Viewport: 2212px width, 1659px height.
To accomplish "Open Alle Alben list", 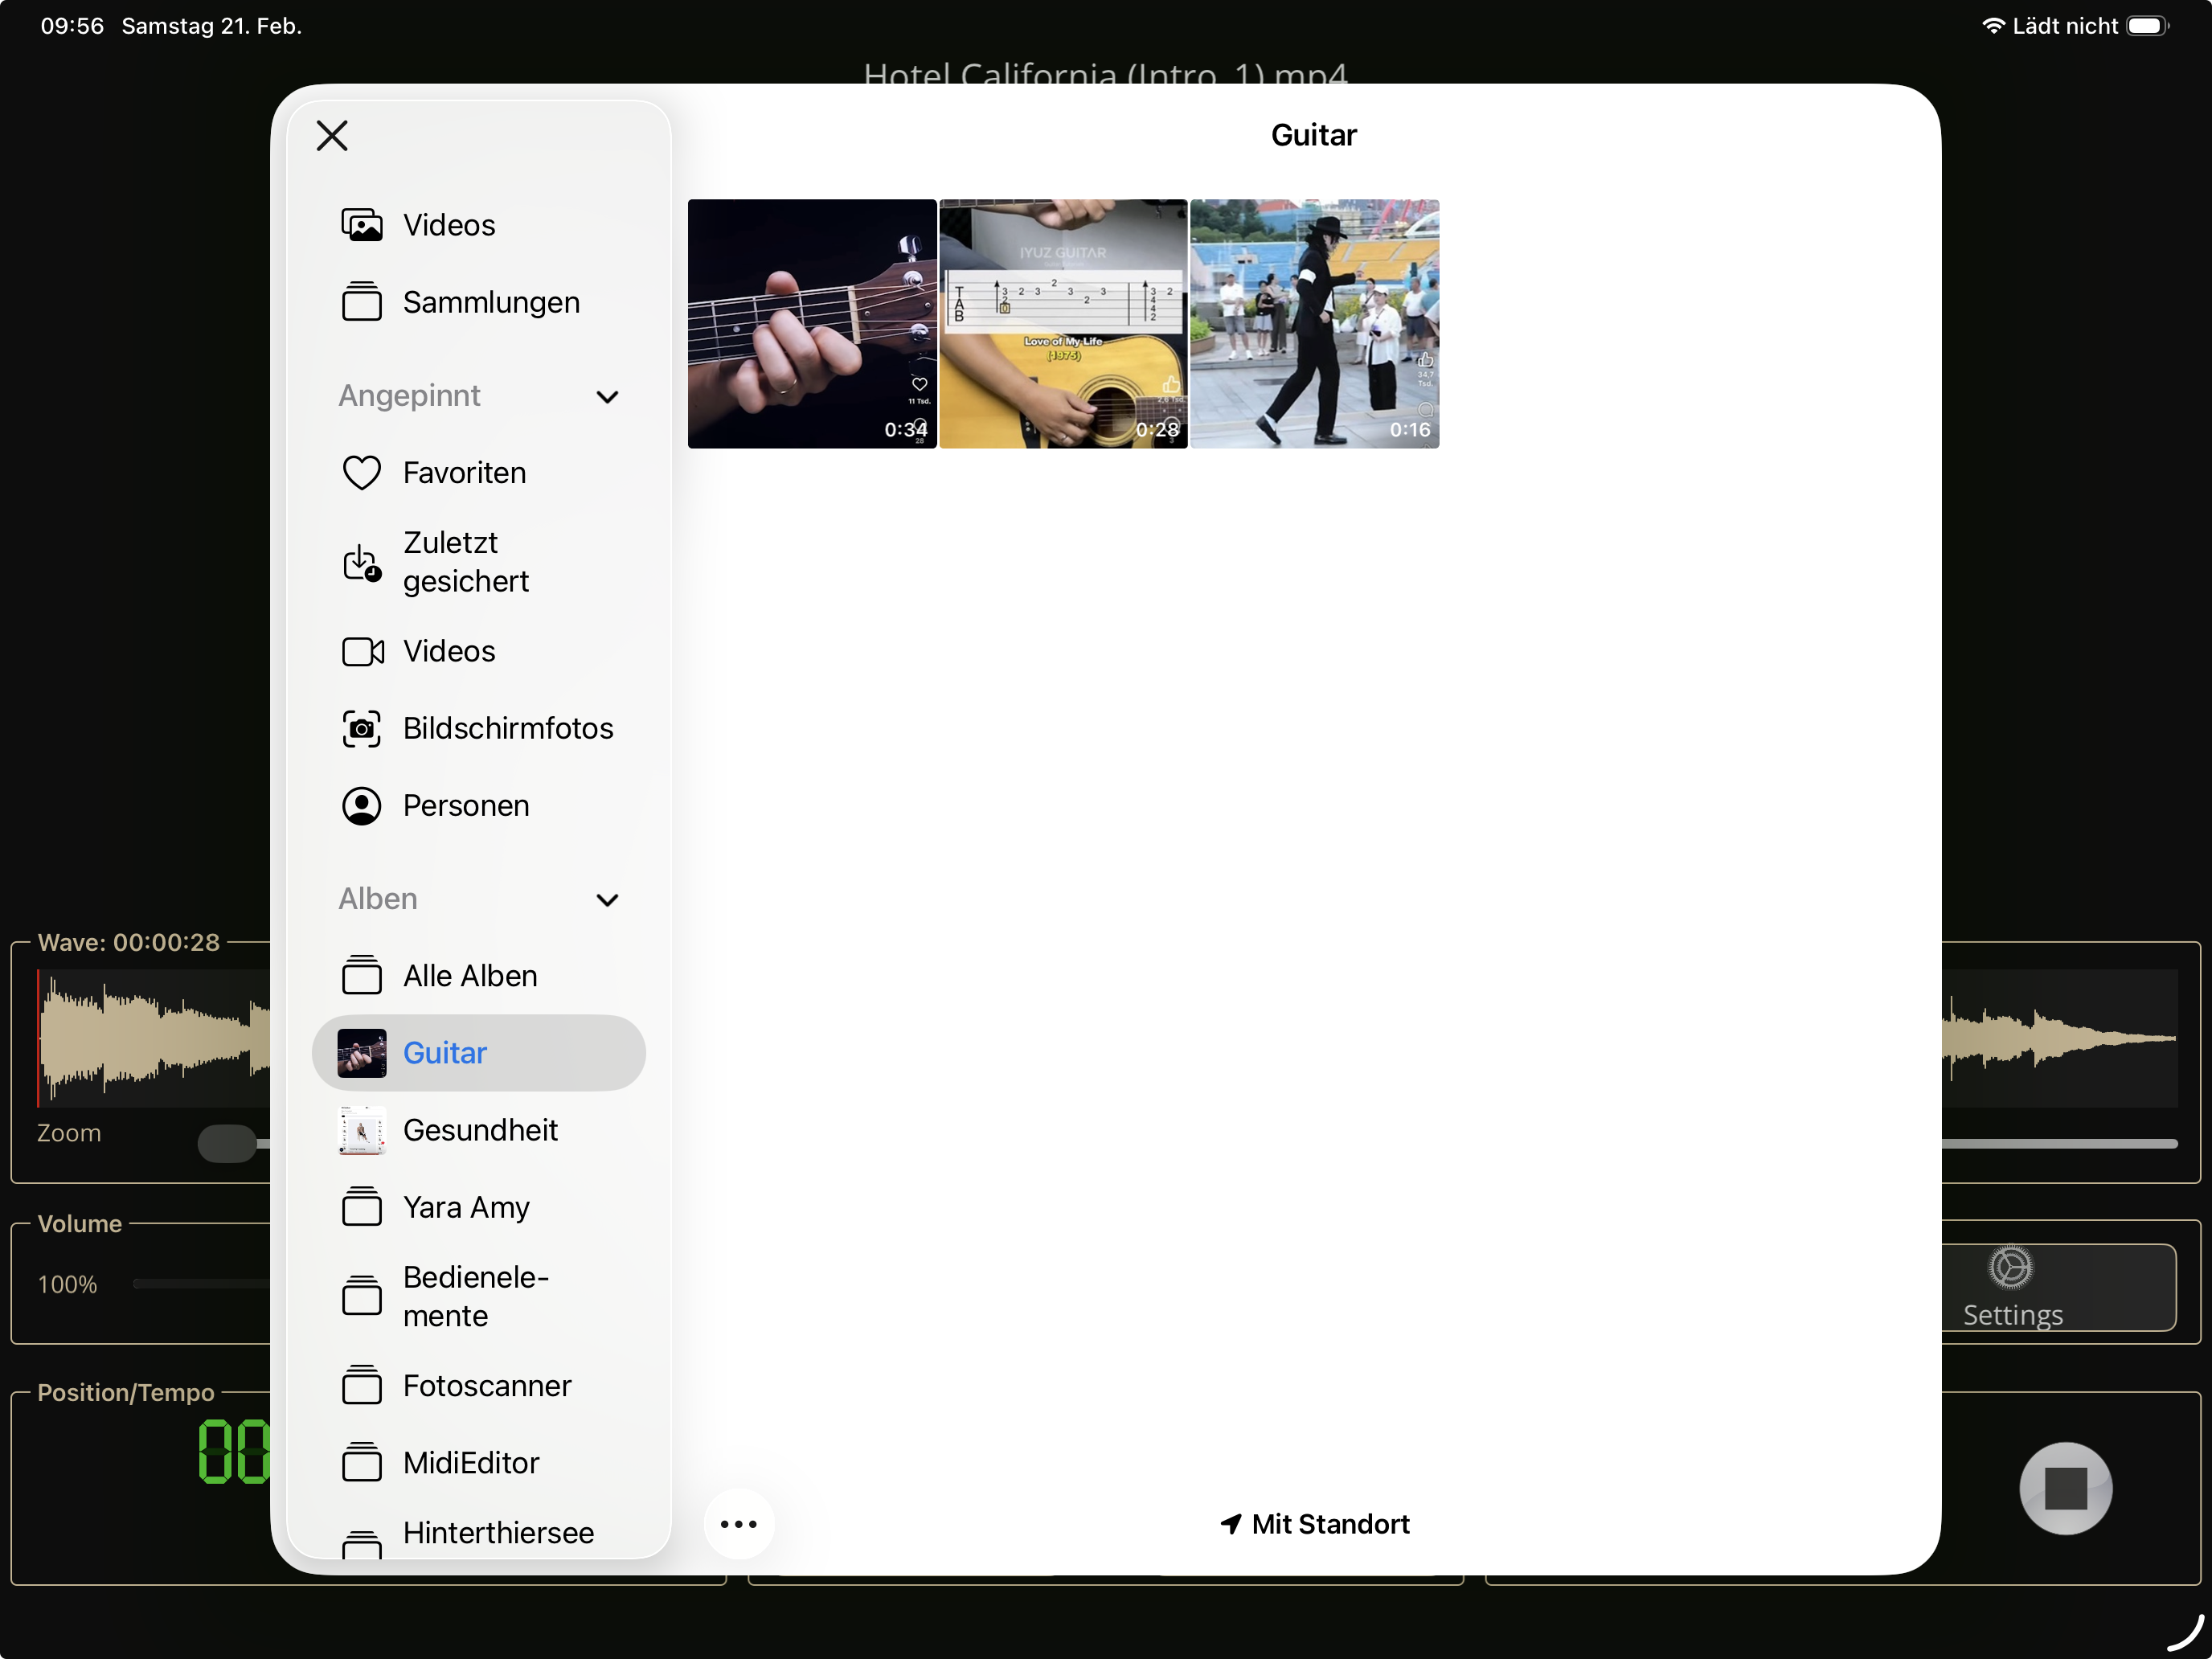I will point(470,976).
